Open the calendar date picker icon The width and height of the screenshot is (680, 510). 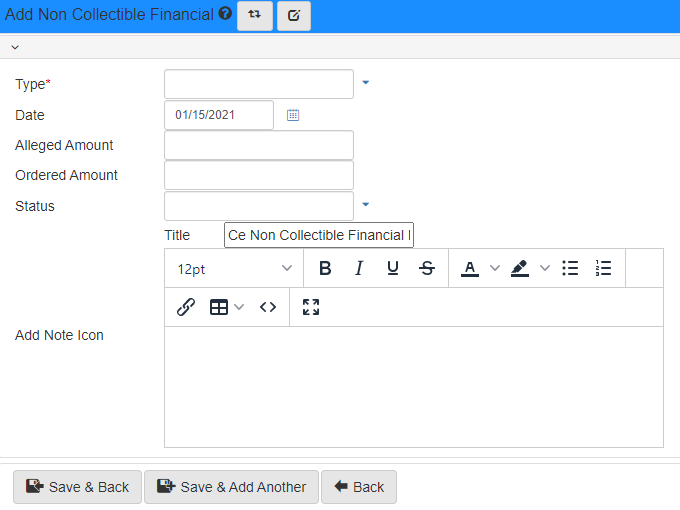pyautogui.click(x=293, y=115)
